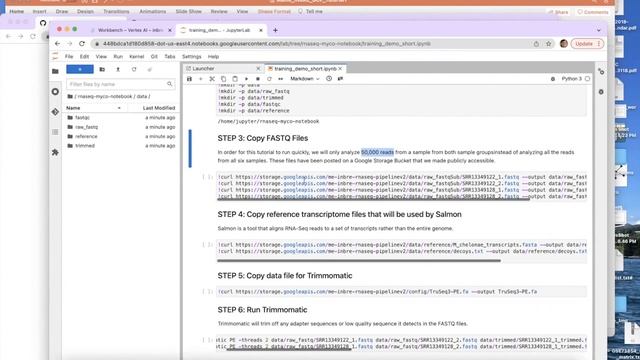The width and height of the screenshot is (640, 360).
Task: Close the training_demo_short.ipynb tab
Action: (340, 69)
